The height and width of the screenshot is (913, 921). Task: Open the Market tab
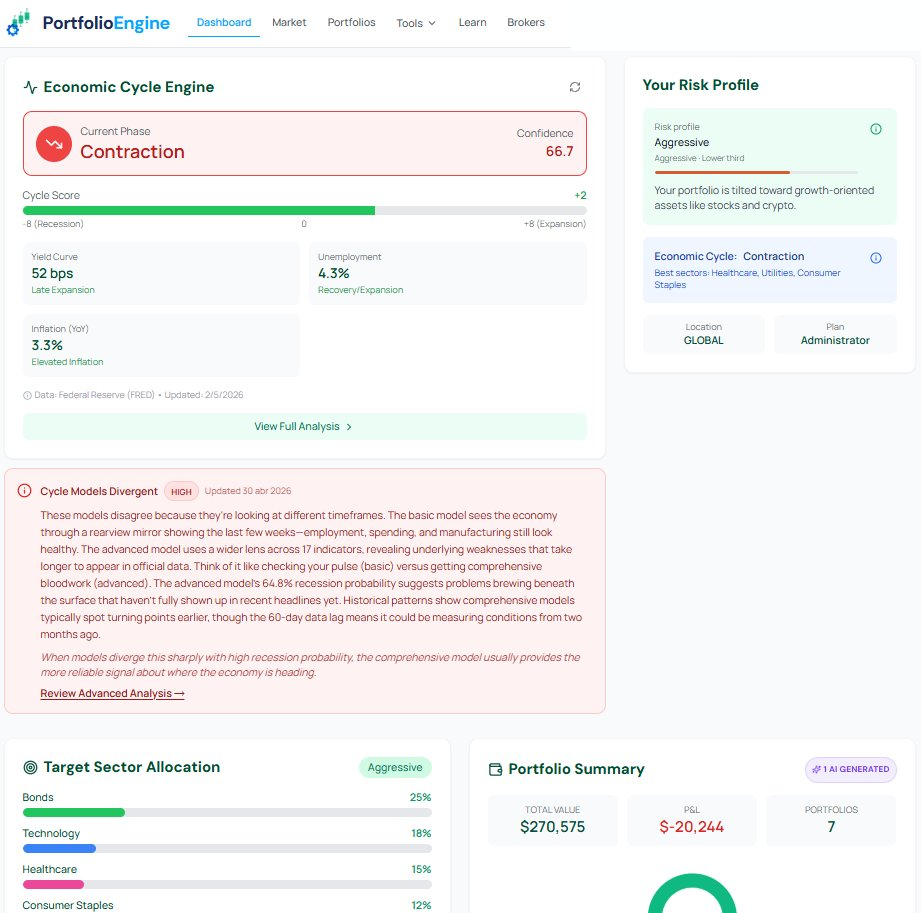289,22
